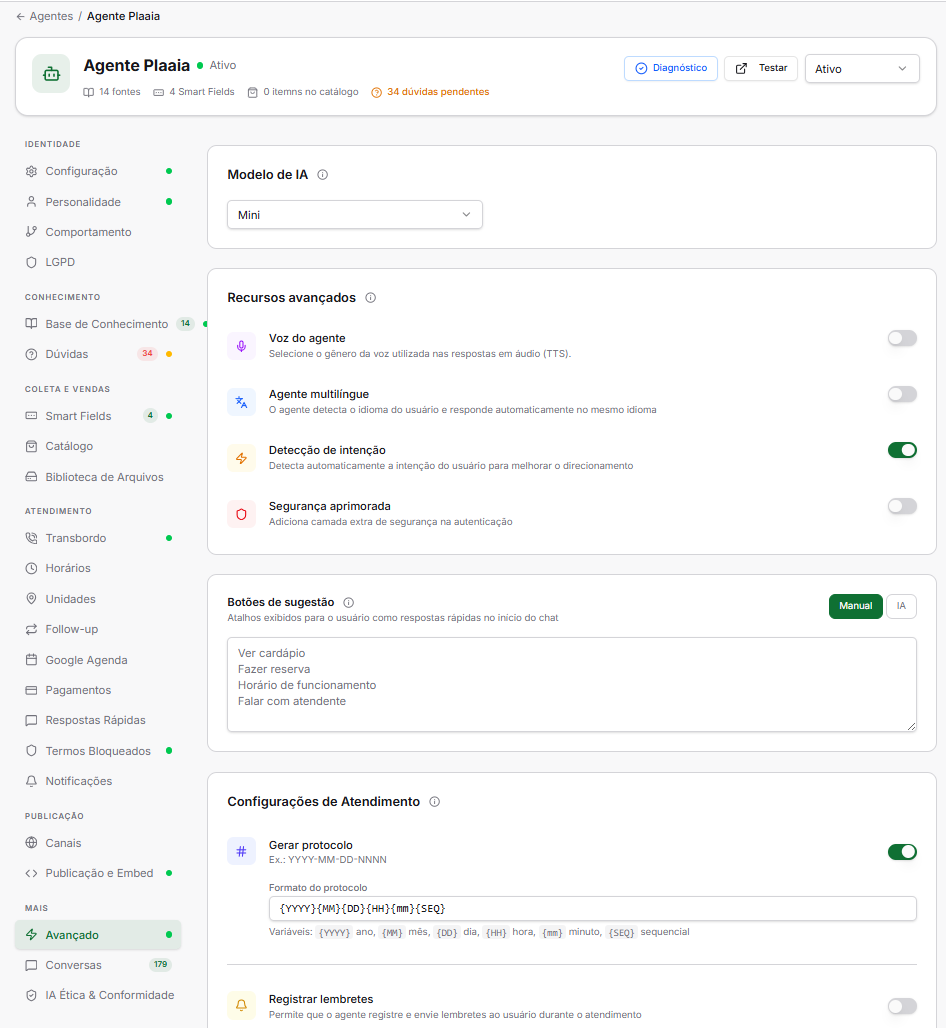Image resolution: width=946 pixels, height=1028 pixels.
Task: Open Biblioteca de Arquivos
Action: (98, 477)
